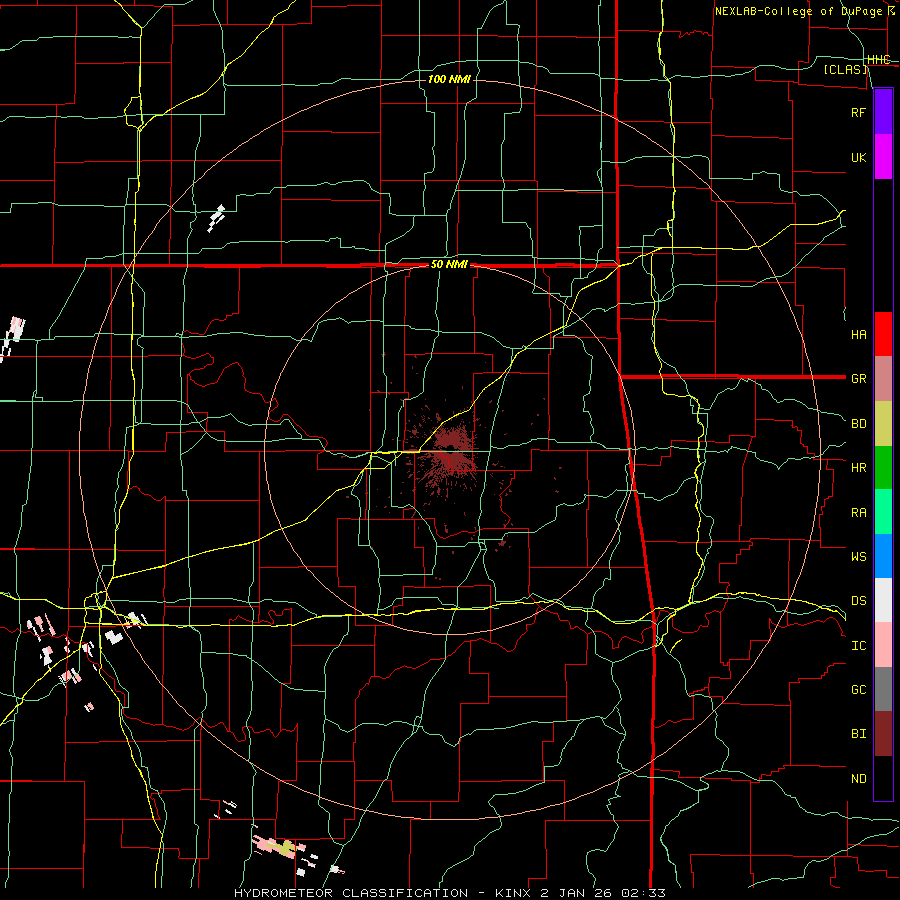Click the HYDROMETEOR CLASSIFICATION caption text

click(351, 893)
